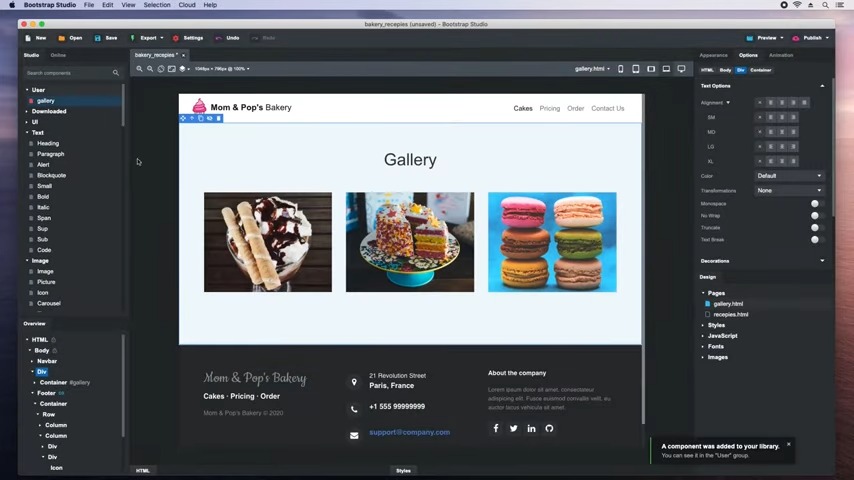Open the gallery.html page selector dropdown
Image resolution: width=854 pixels, height=480 pixels.
[x=592, y=69]
